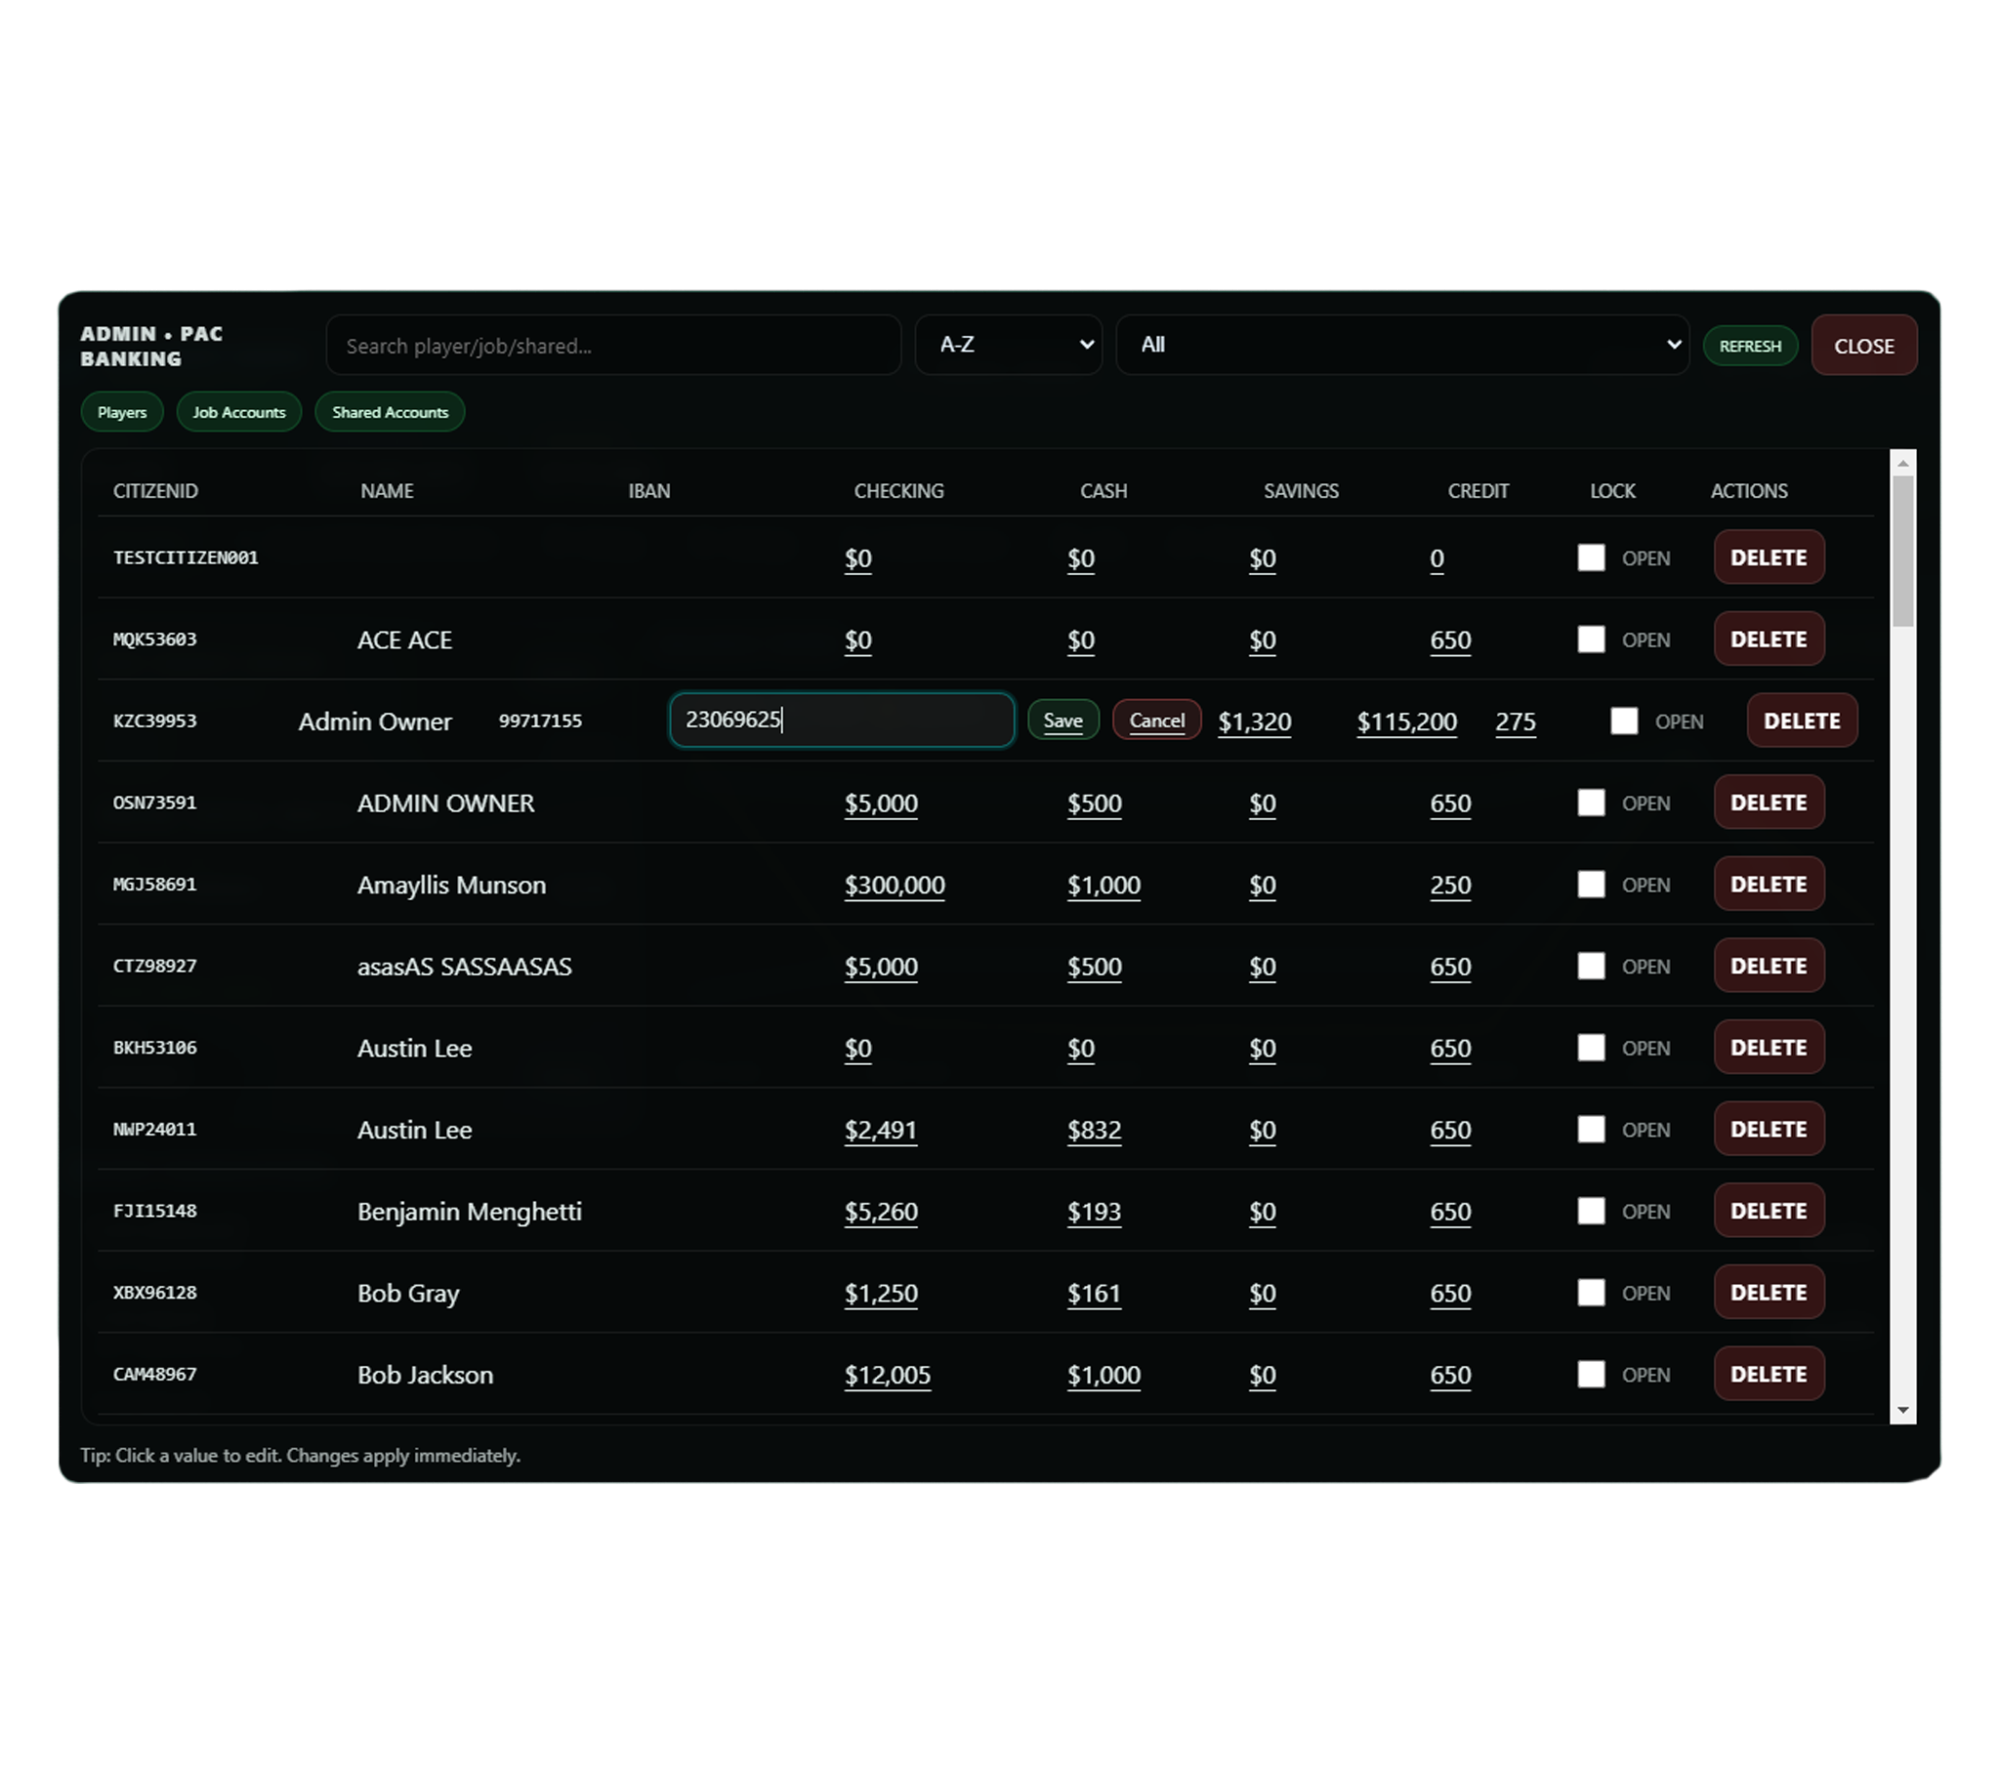The height and width of the screenshot is (1774, 2000).
Task: Close the admin banking panel
Action: [x=1863, y=346]
